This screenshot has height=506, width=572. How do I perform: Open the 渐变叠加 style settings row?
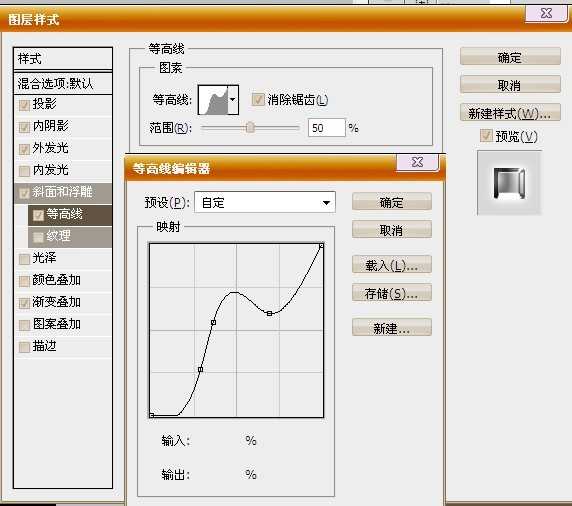(x=63, y=302)
